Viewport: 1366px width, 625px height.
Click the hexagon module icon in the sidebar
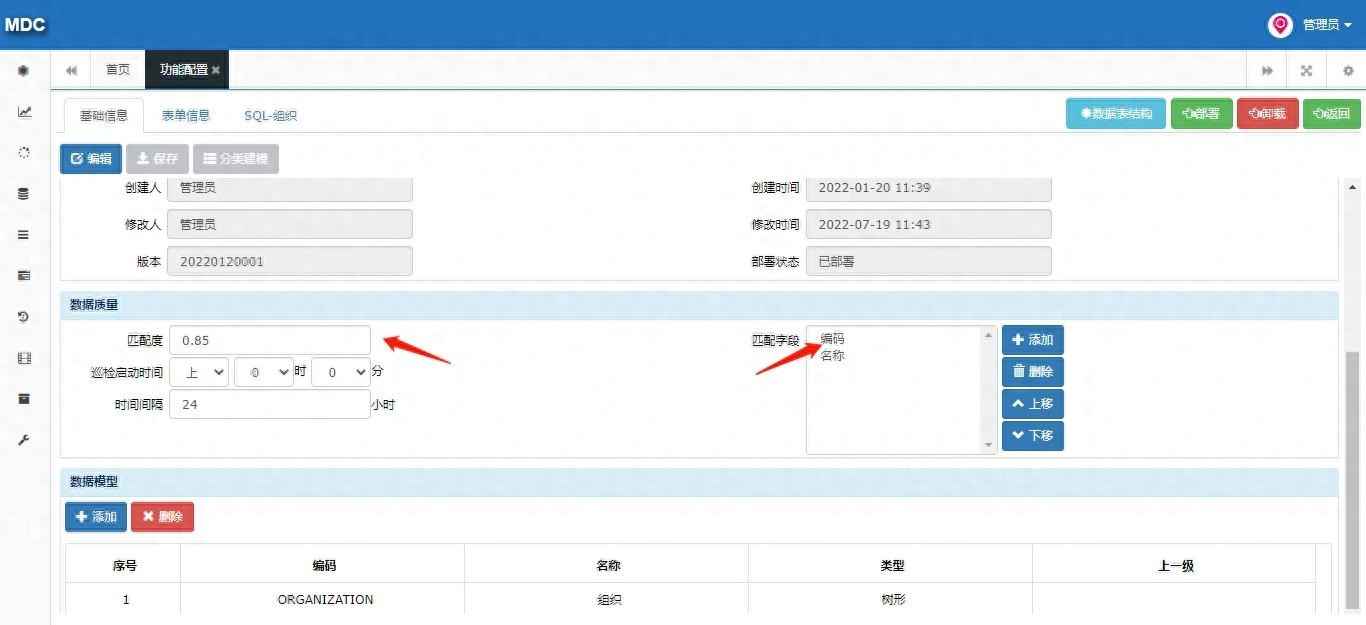click(x=24, y=71)
